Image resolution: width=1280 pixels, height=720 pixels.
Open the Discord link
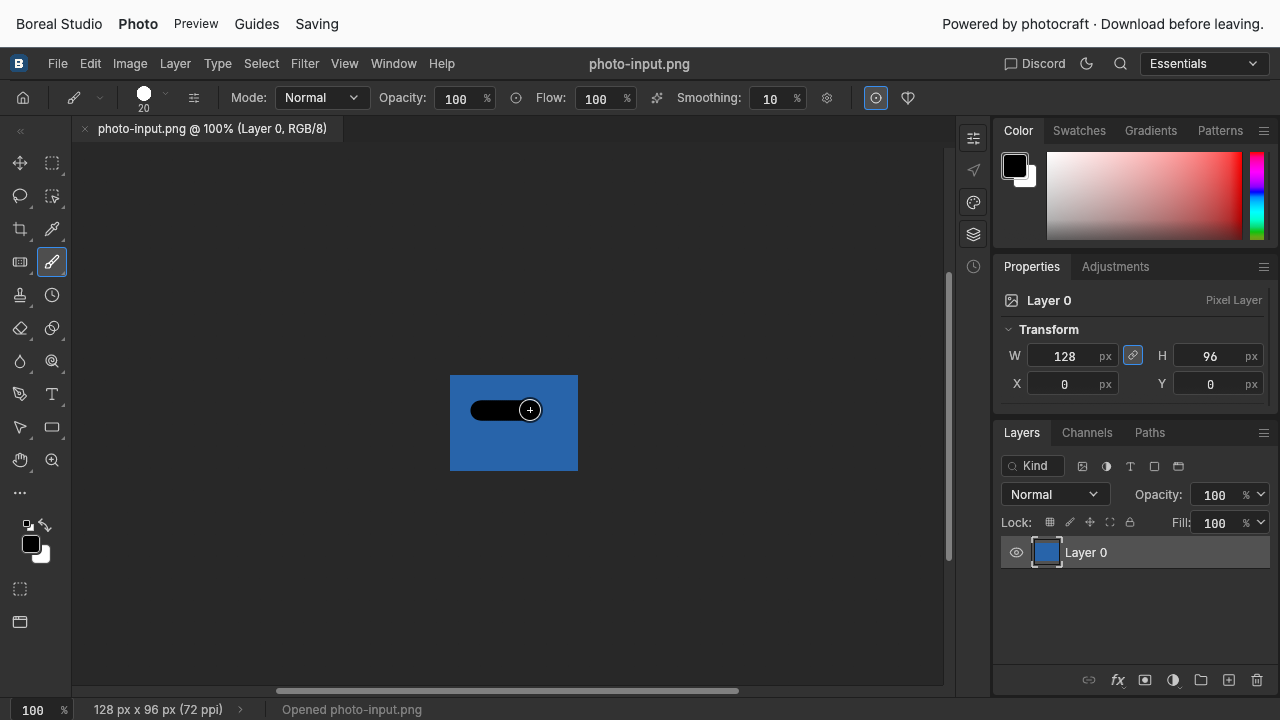pos(1035,63)
